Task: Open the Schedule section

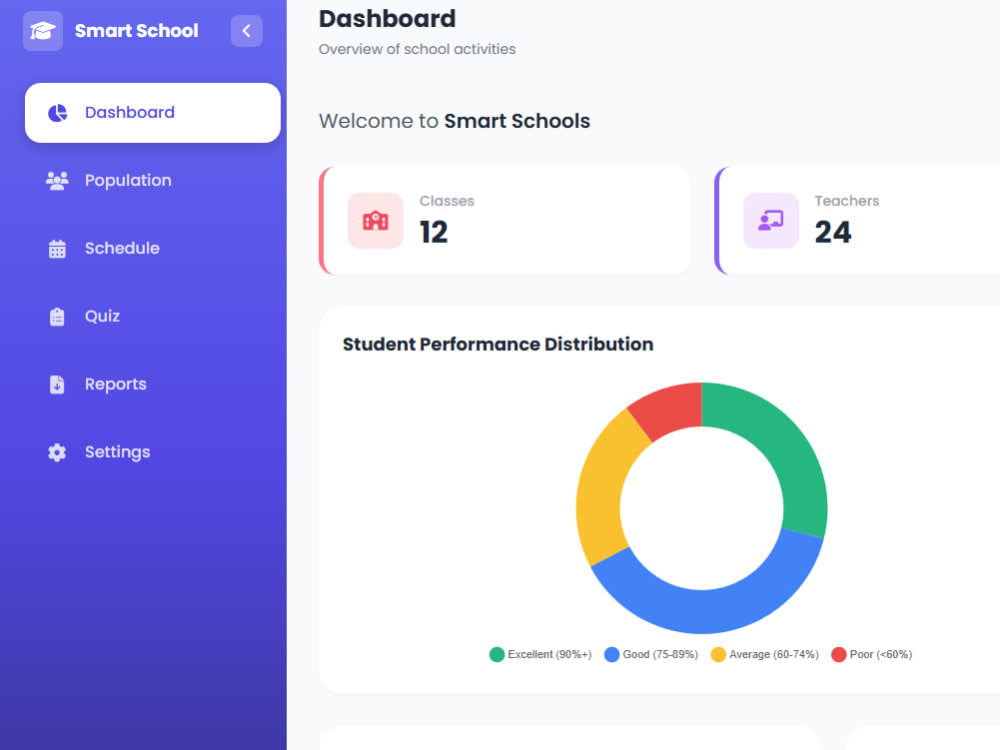Action: (x=152, y=249)
